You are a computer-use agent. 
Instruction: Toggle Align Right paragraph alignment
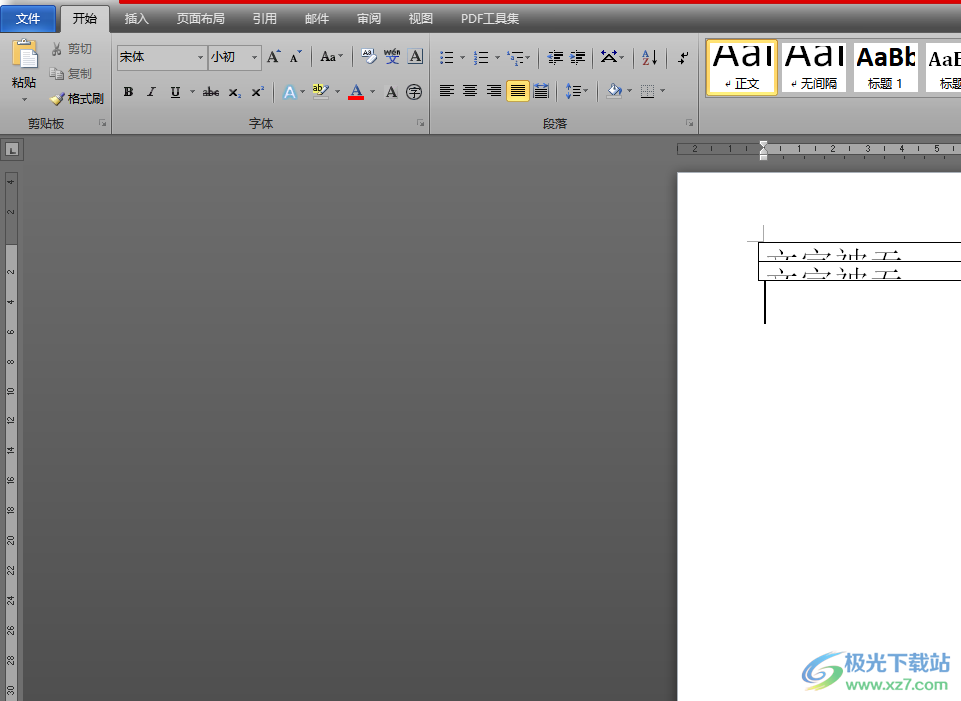click(x=494, y=91)
